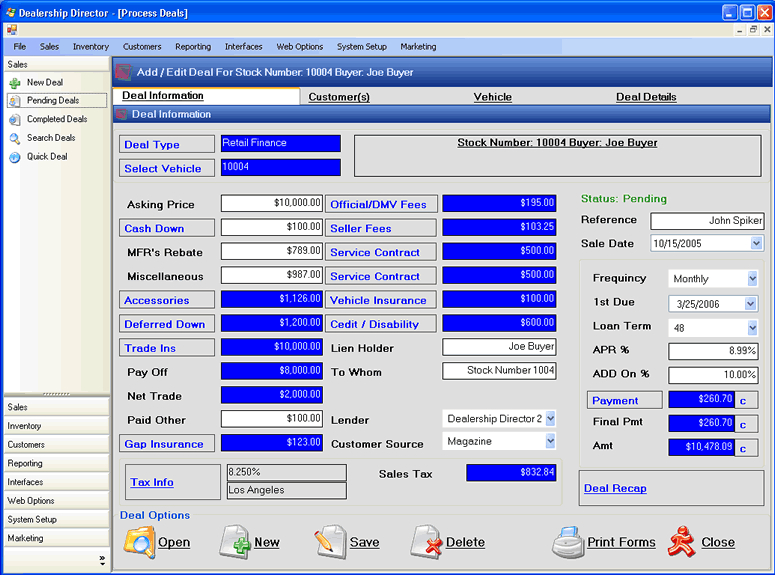
Task: Open the Lender combo box arrow
Action: tap(550, 419)
